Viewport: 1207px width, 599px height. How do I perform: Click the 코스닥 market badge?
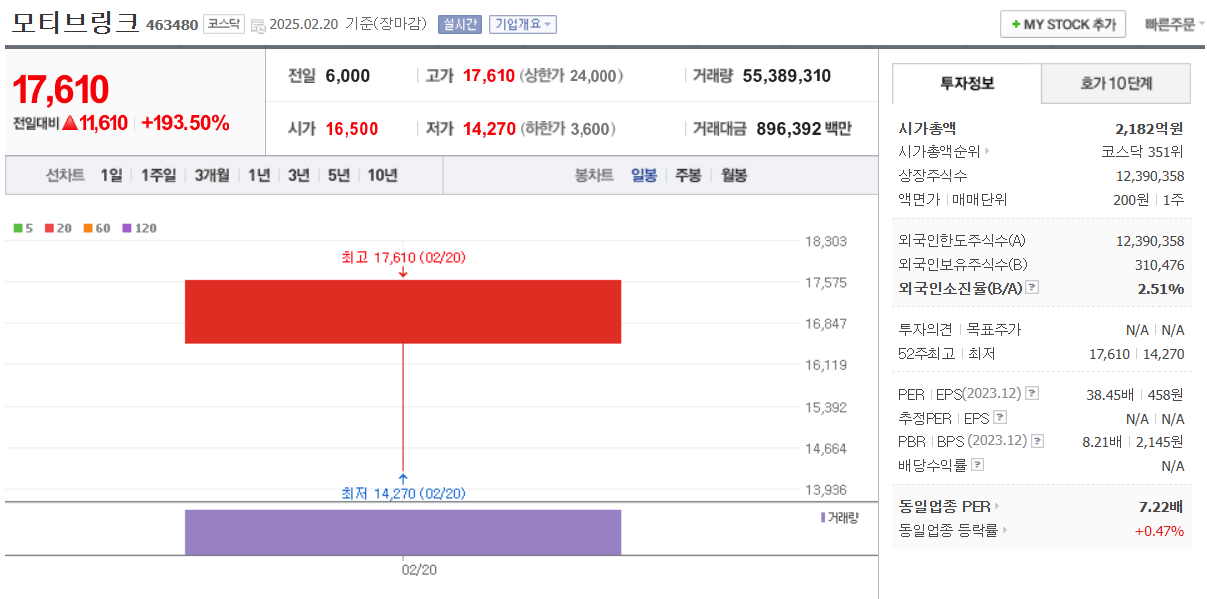coord(223,24)
